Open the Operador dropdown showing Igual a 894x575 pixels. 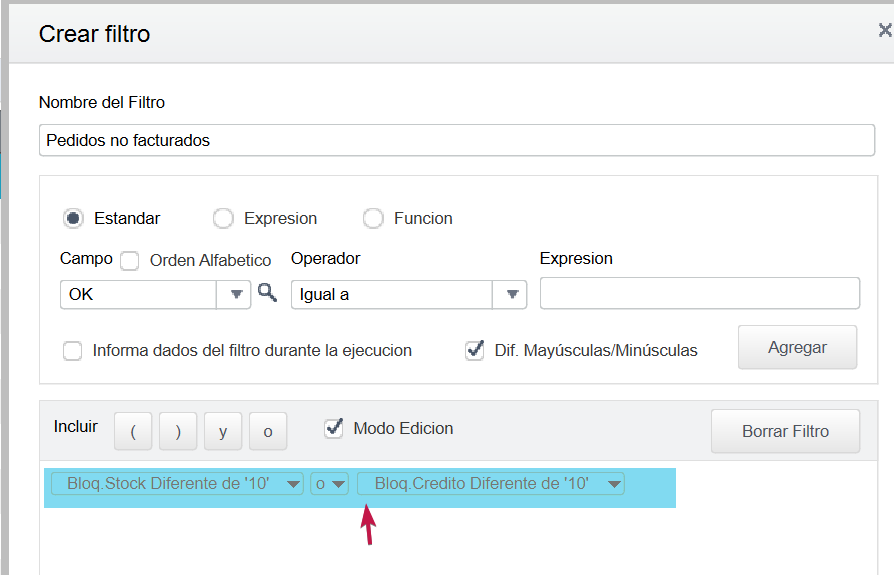click(x=512, y=295)
